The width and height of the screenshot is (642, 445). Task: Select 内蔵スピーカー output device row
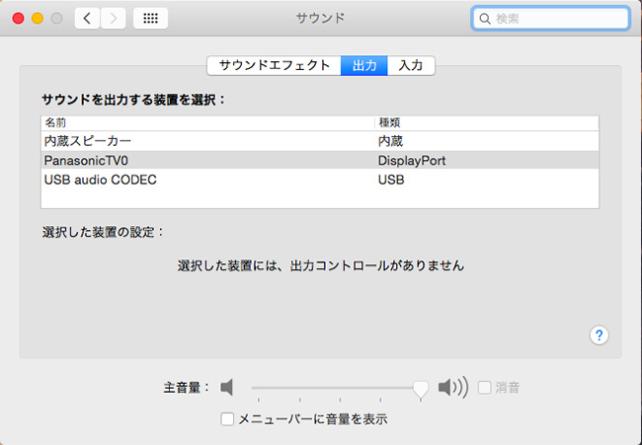pos(320,141)
